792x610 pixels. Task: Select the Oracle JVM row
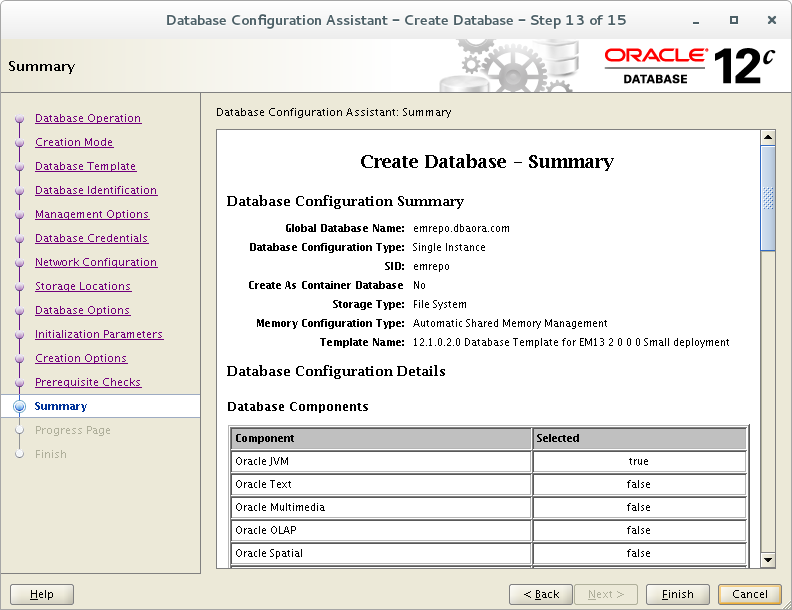pos(488,461)
